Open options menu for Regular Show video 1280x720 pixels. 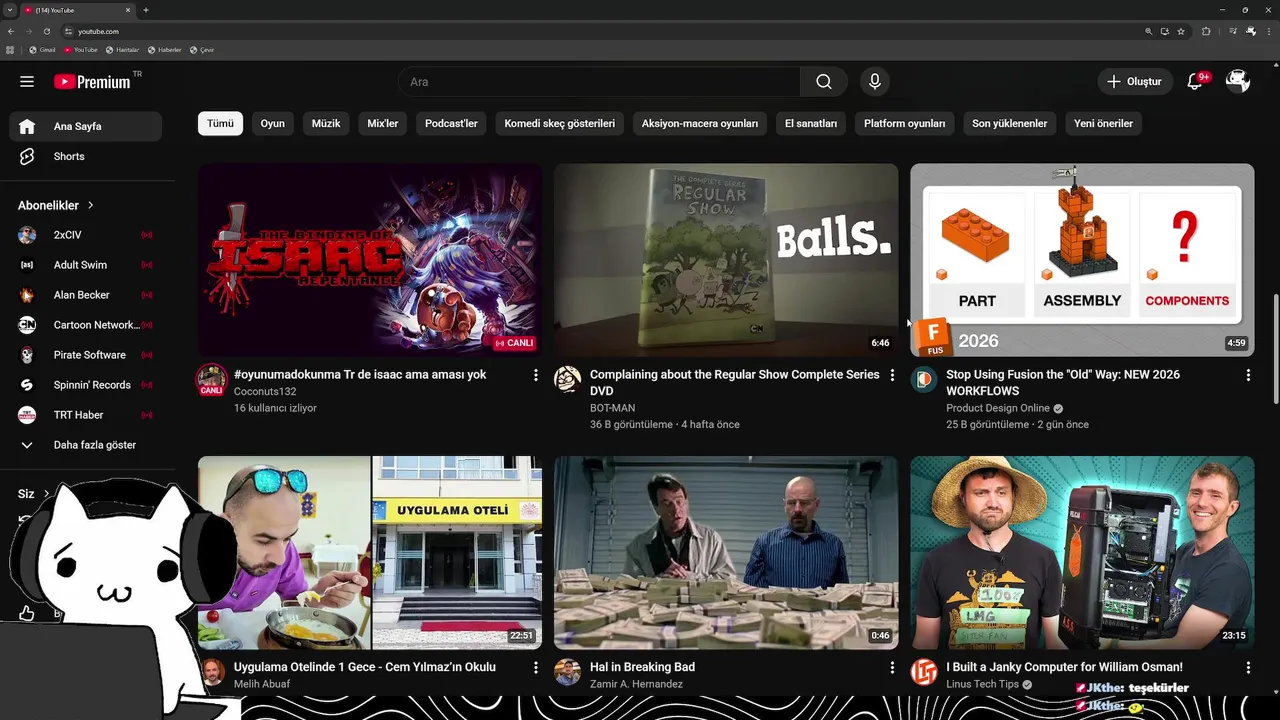pos(892,375)
